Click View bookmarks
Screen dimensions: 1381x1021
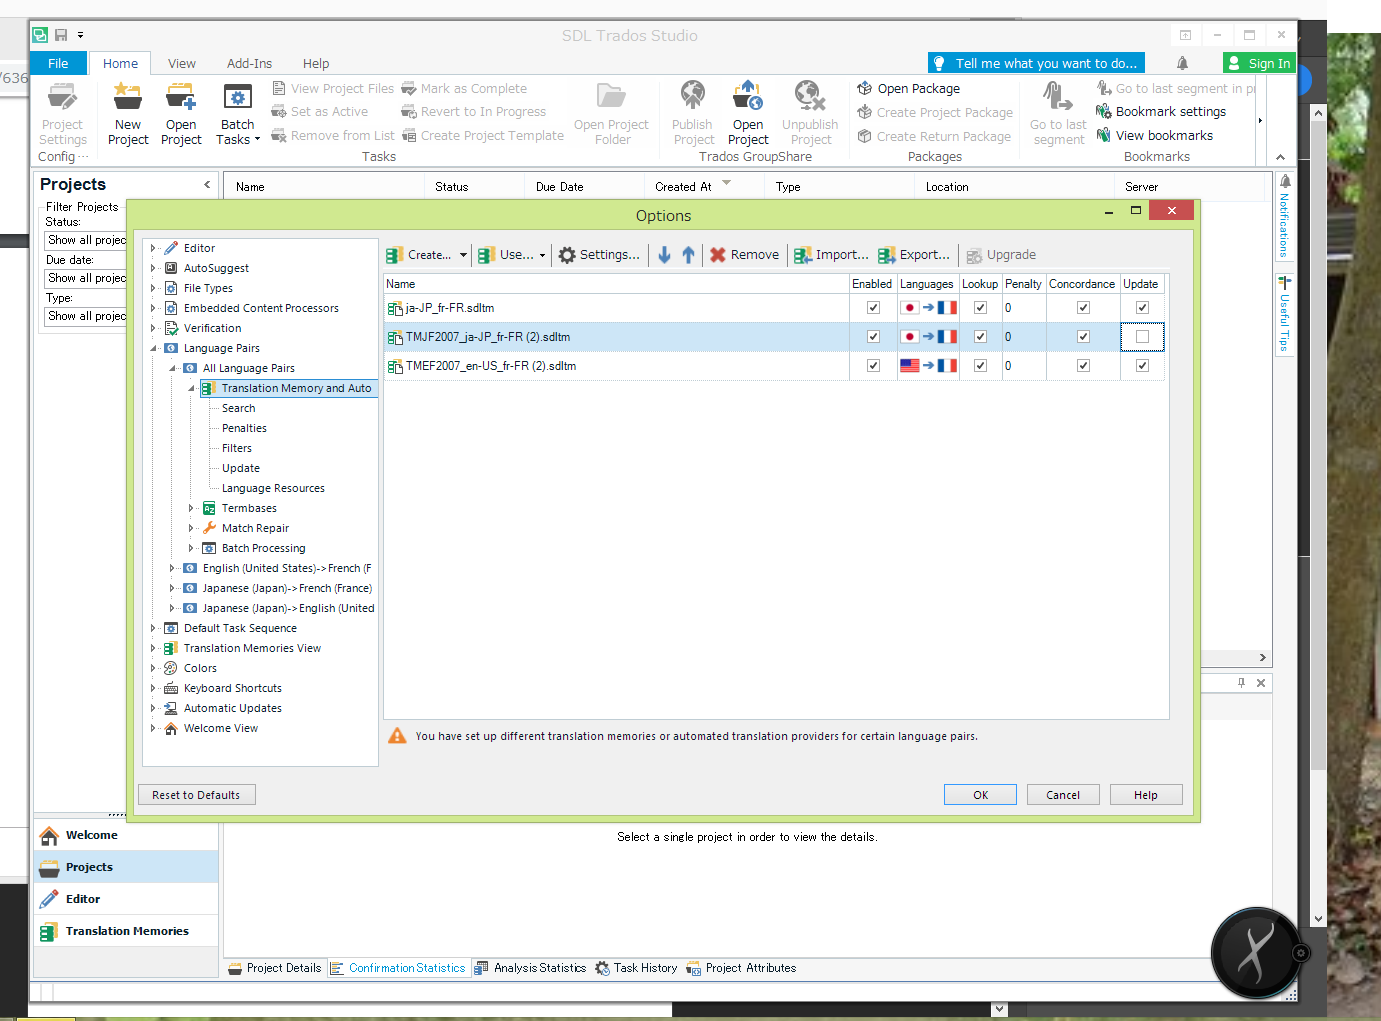(1154, 136)
